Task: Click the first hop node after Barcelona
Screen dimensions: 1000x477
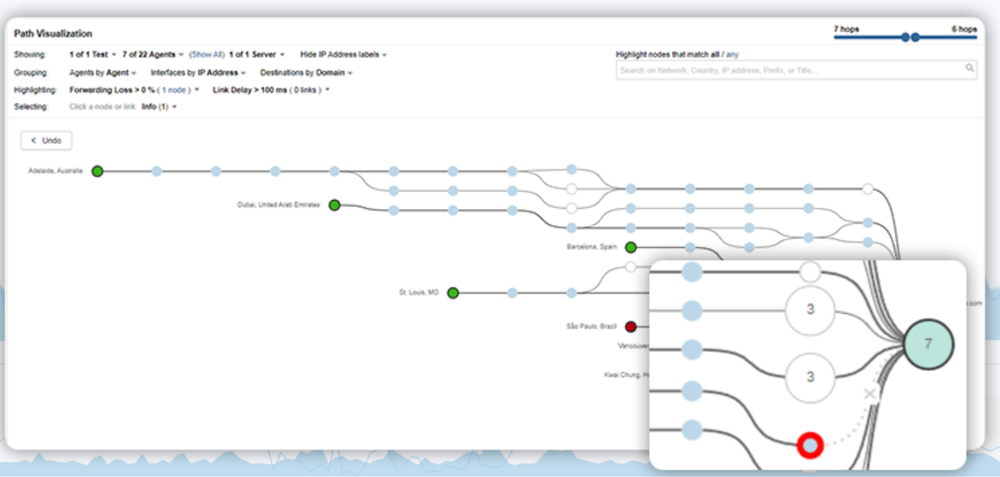Action: [x=690, y=247]
